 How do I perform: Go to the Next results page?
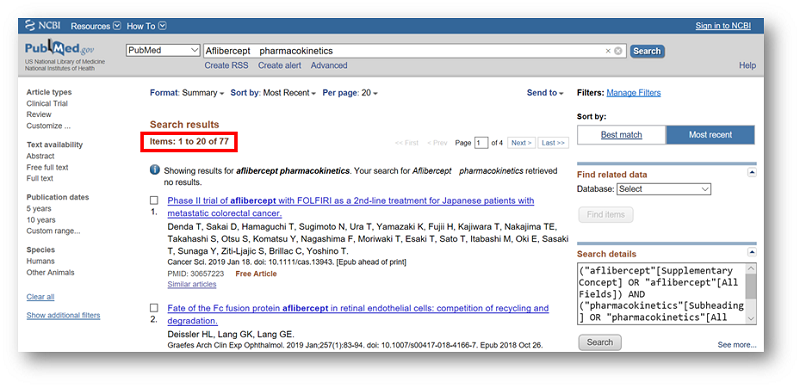click(521, 143)
